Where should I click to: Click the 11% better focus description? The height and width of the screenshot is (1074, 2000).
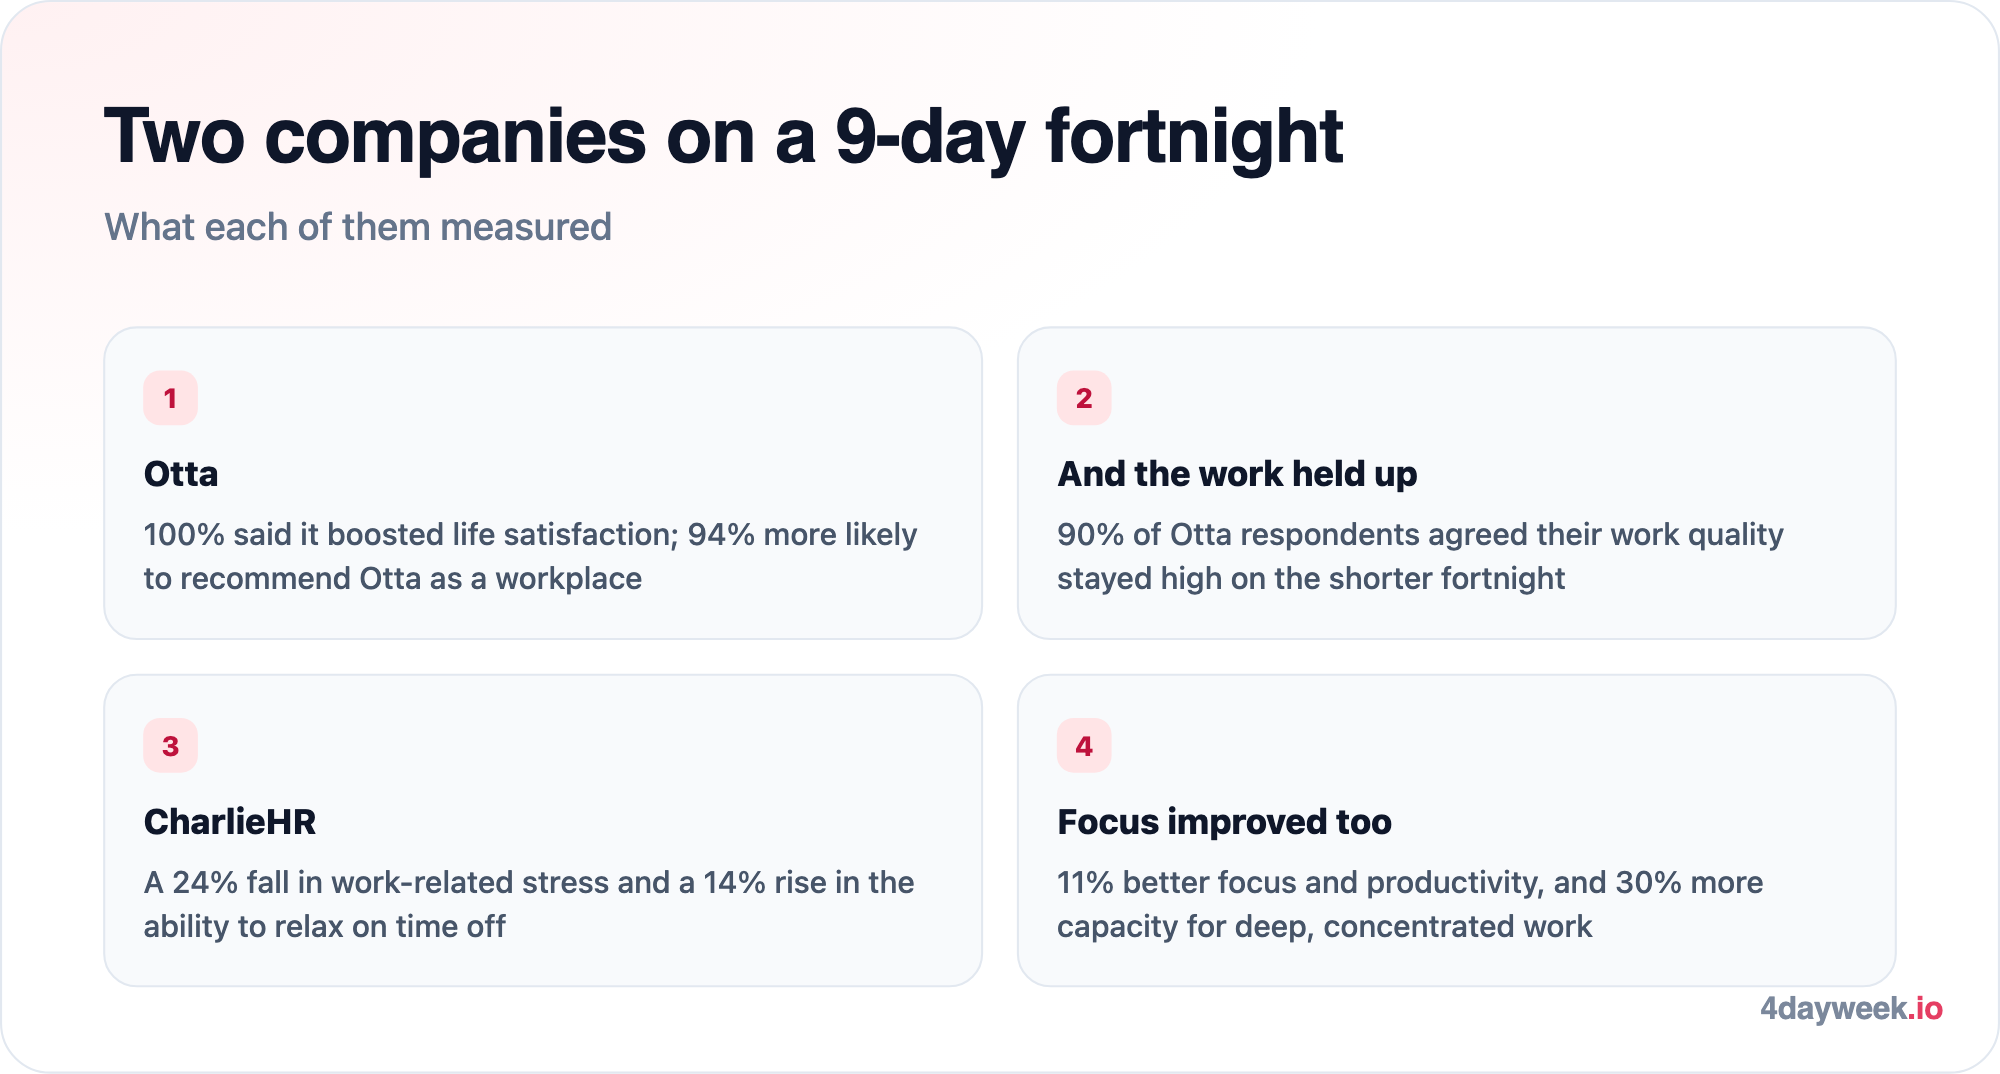point(1410,904)
